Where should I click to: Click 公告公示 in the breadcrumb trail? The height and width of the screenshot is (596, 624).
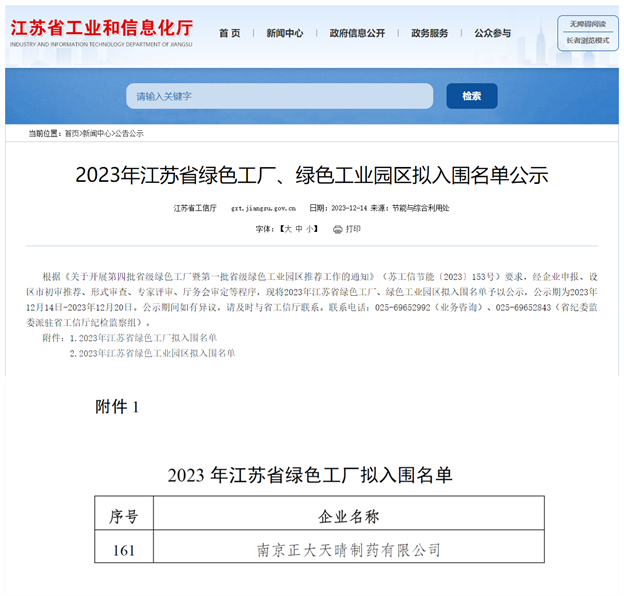[129, 133]
